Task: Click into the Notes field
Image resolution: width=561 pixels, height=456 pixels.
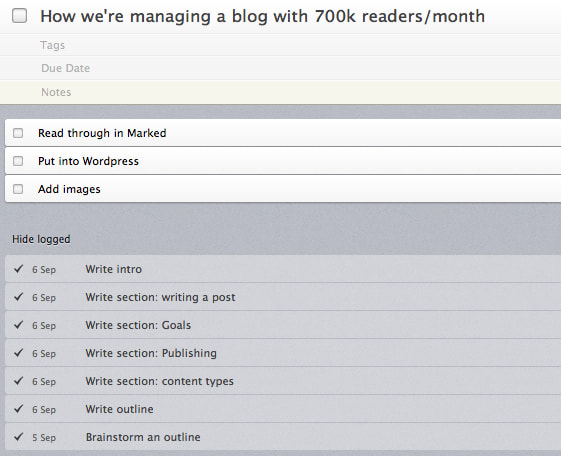Action: [280, 92]
